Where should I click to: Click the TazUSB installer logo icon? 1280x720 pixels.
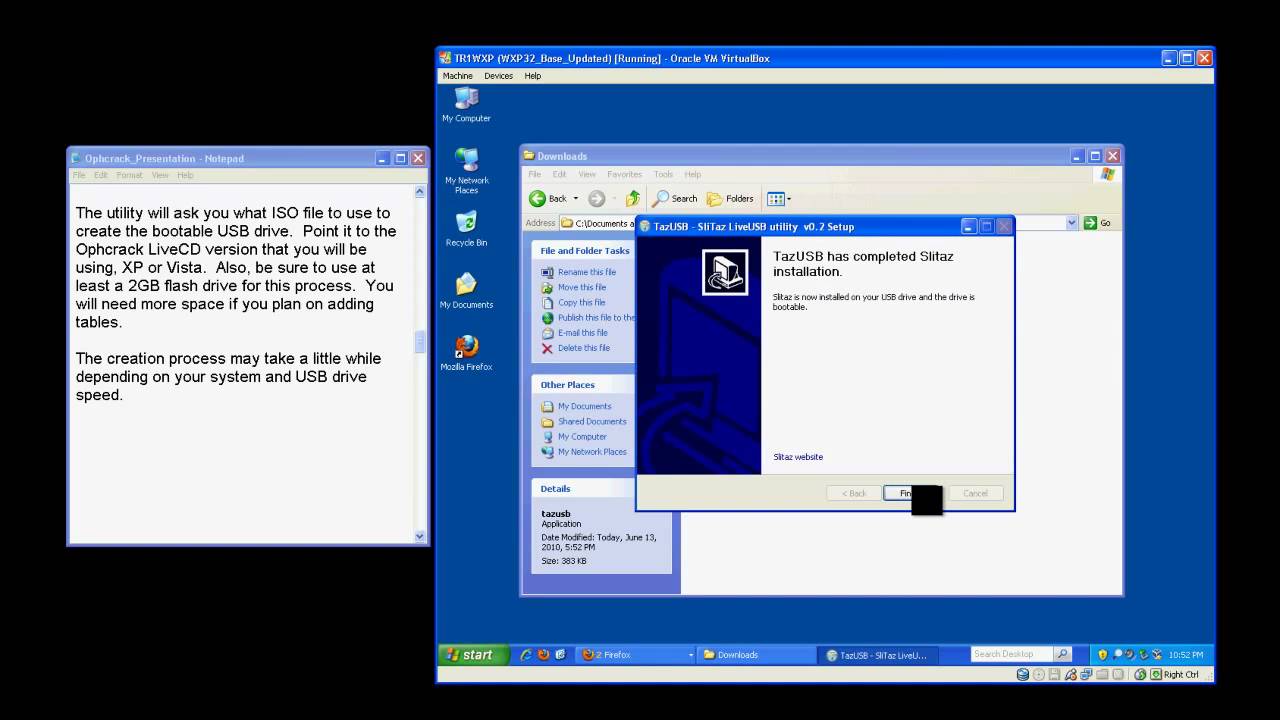(x=725, y=272)
